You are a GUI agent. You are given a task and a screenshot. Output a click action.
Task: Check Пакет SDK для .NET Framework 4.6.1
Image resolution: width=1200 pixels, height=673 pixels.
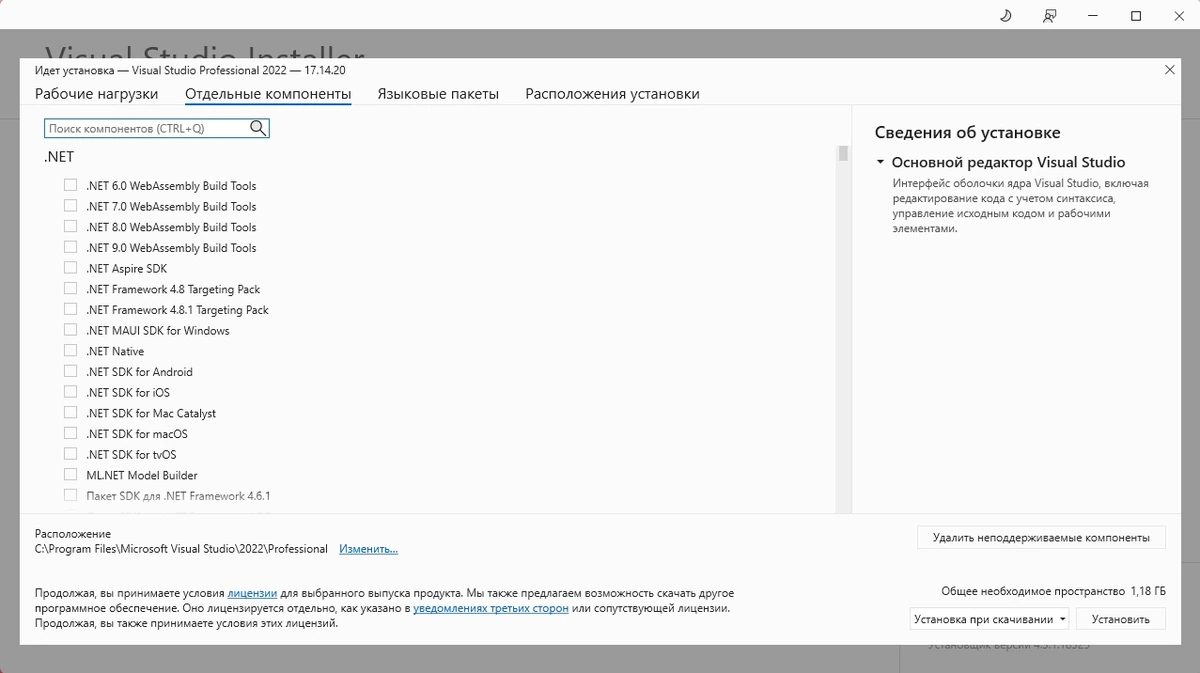tap(70, 495)
